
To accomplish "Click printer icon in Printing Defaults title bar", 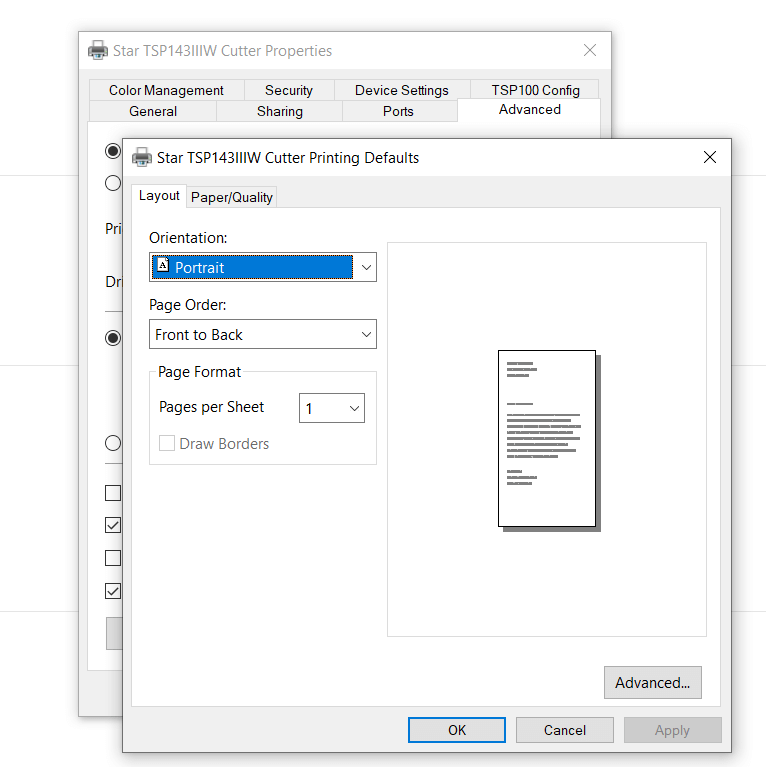I will coord(142,158).
